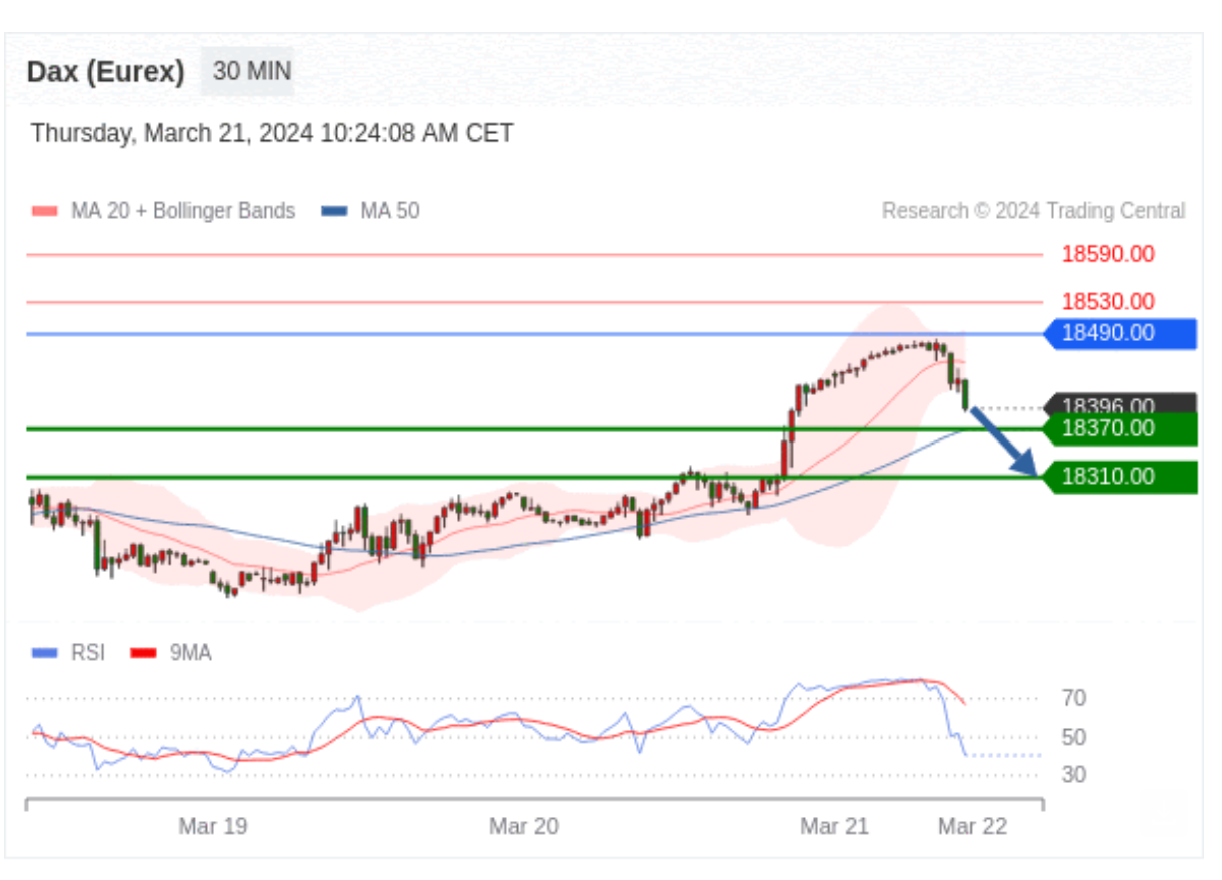This screenshot has width=1222, height=880.
Task: Click the Mar 19 date axis label
Action: pyautogui.click(x=213, y=827)
